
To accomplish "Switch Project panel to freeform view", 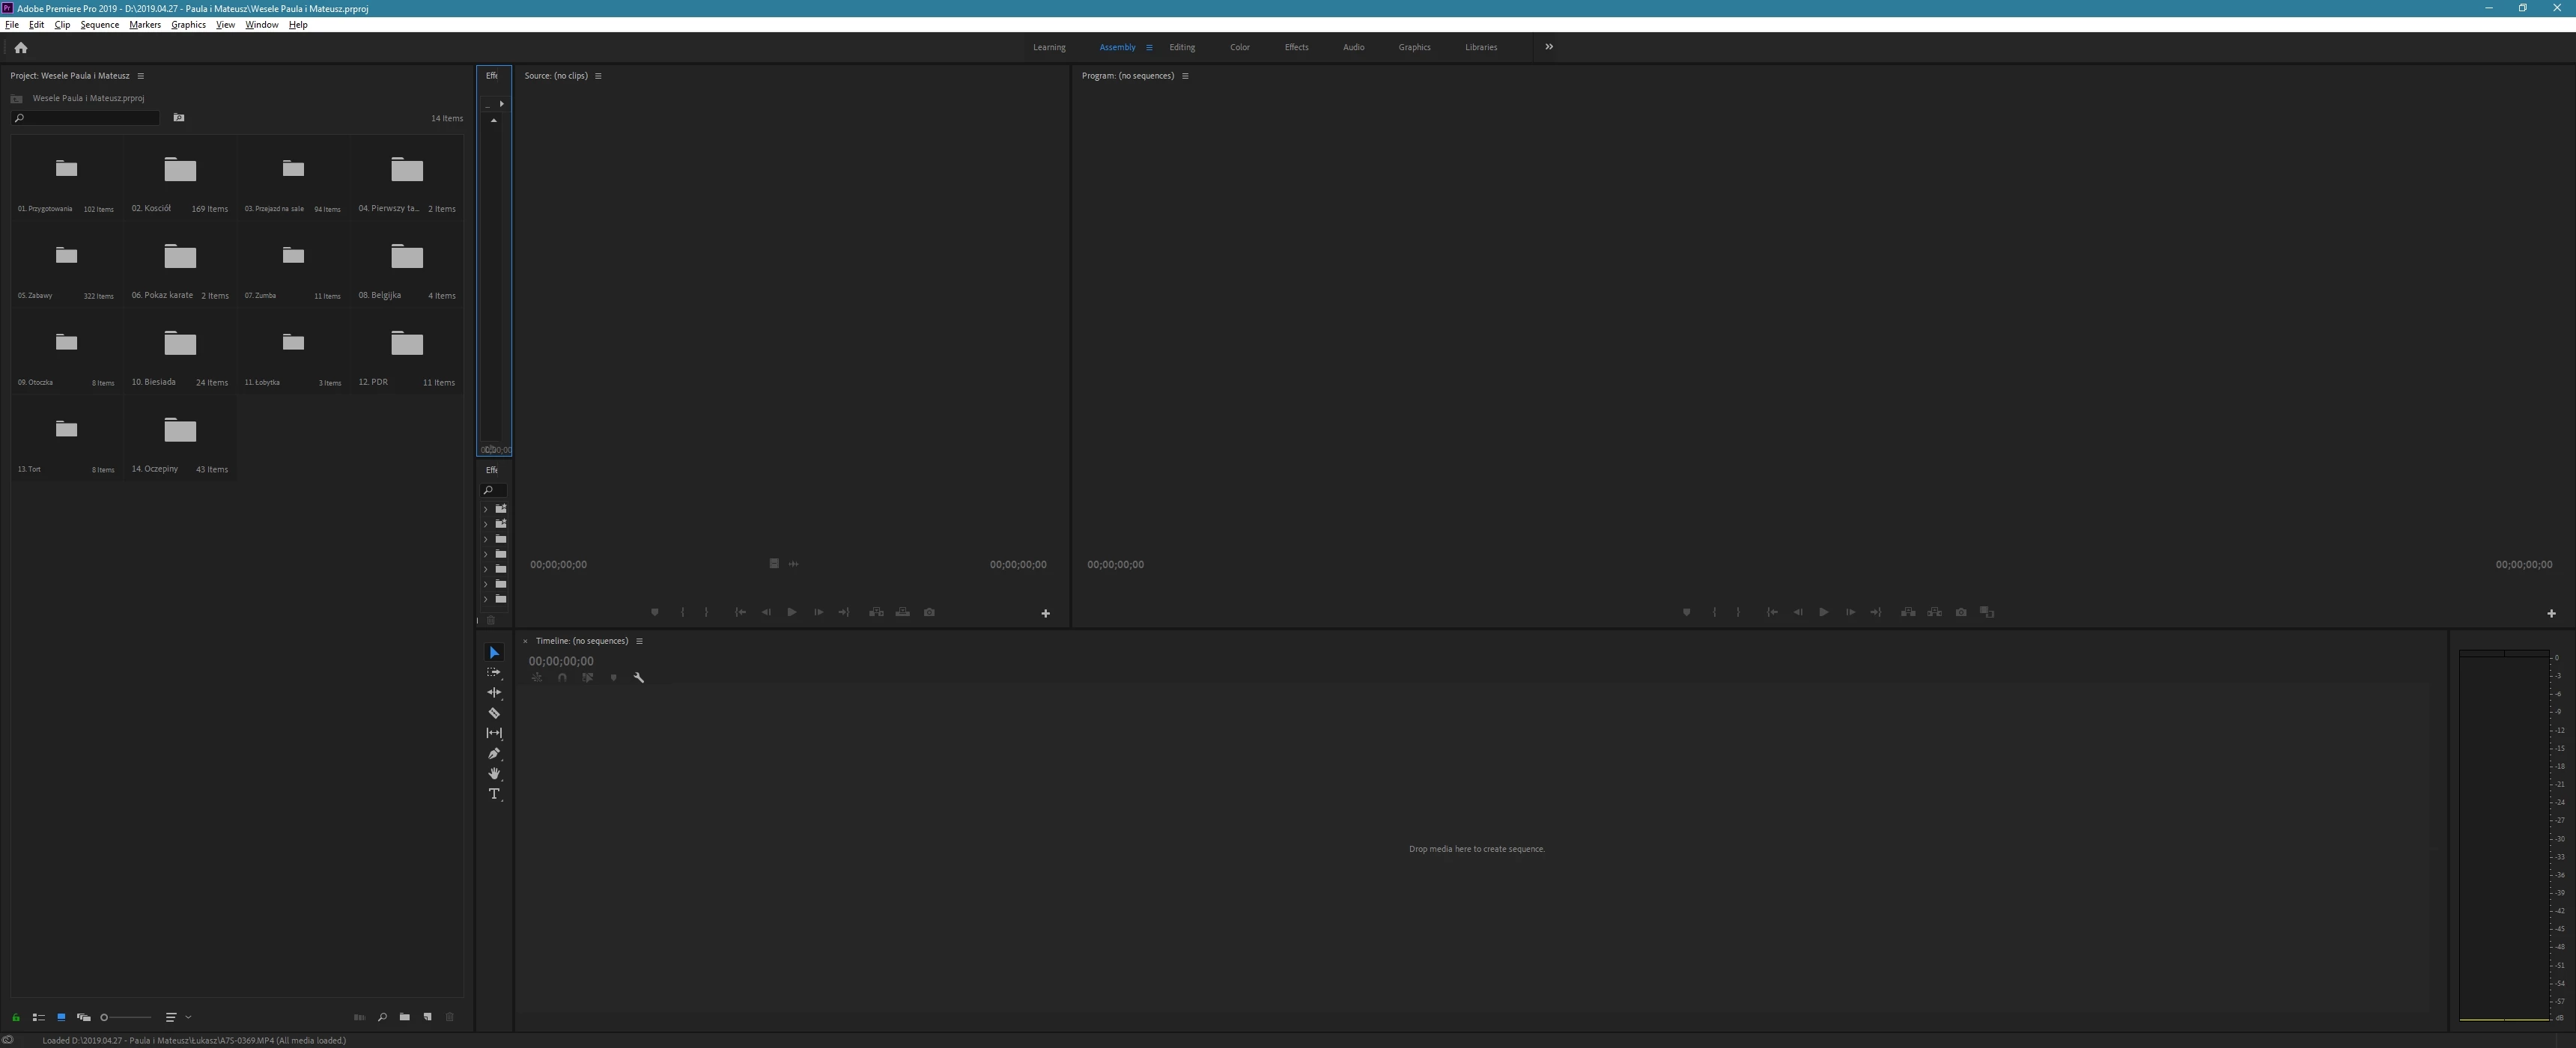I will click(83, 1017).
